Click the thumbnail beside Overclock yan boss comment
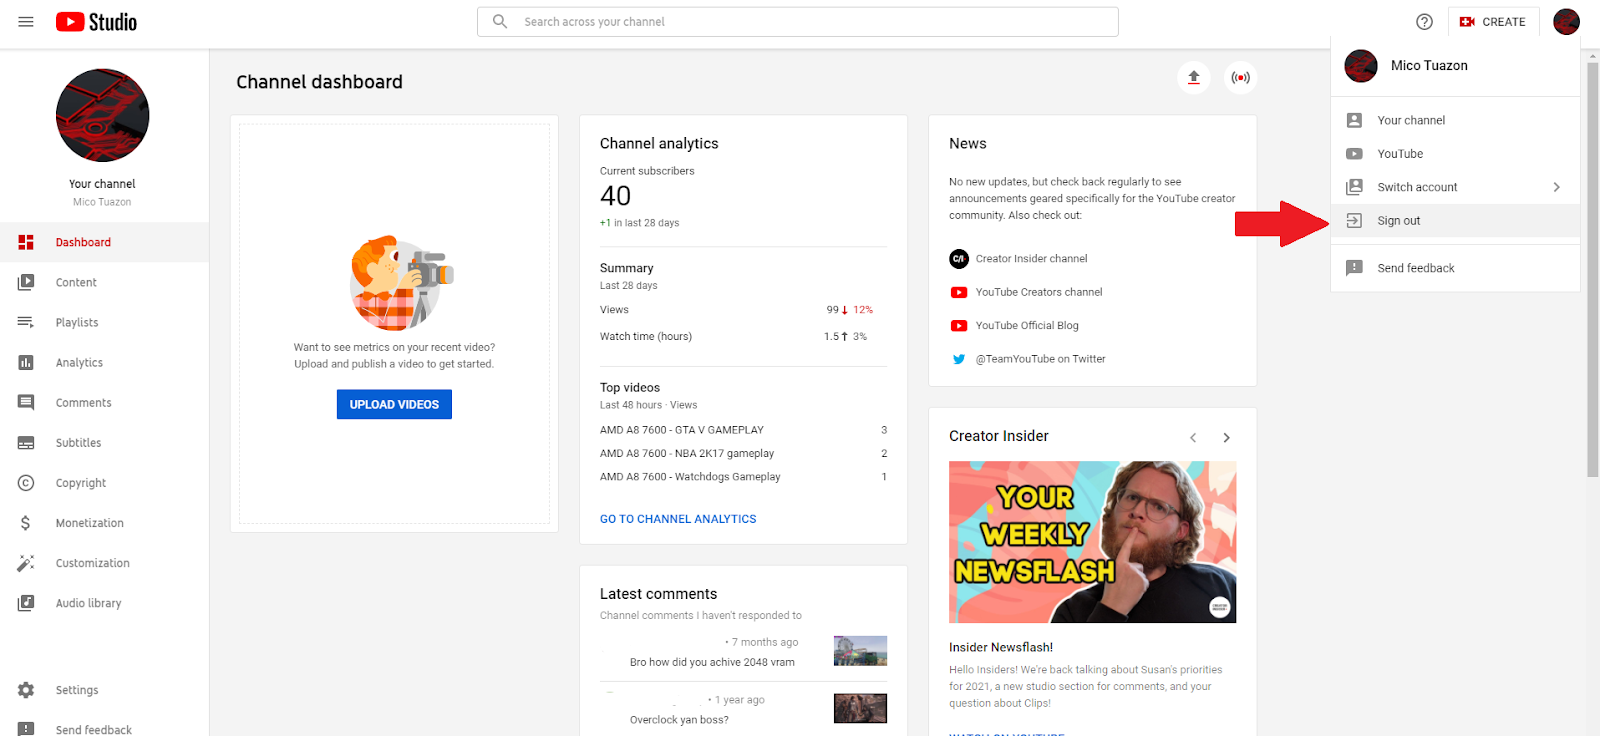The image size is (1600, 736). [860, 709]
